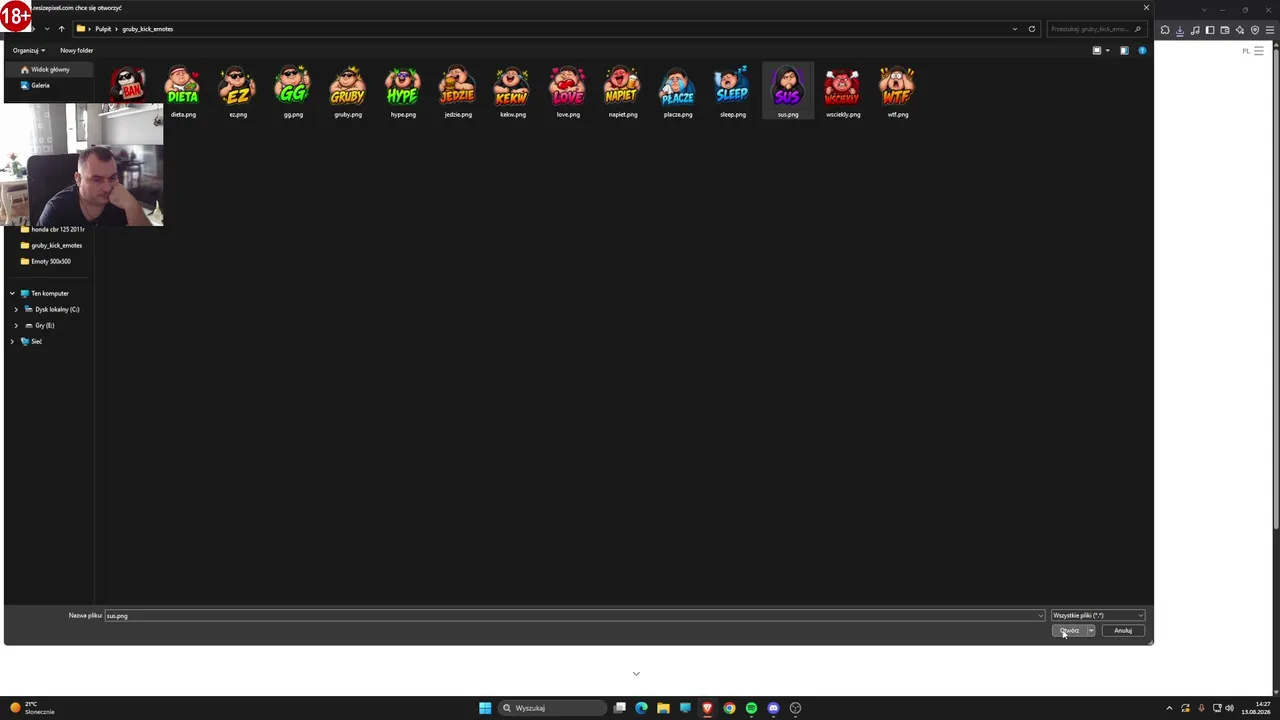This screenshot has height=720, width=1280.
Task: Open Widok główny in the sidebar
Action: pos(50,70)
